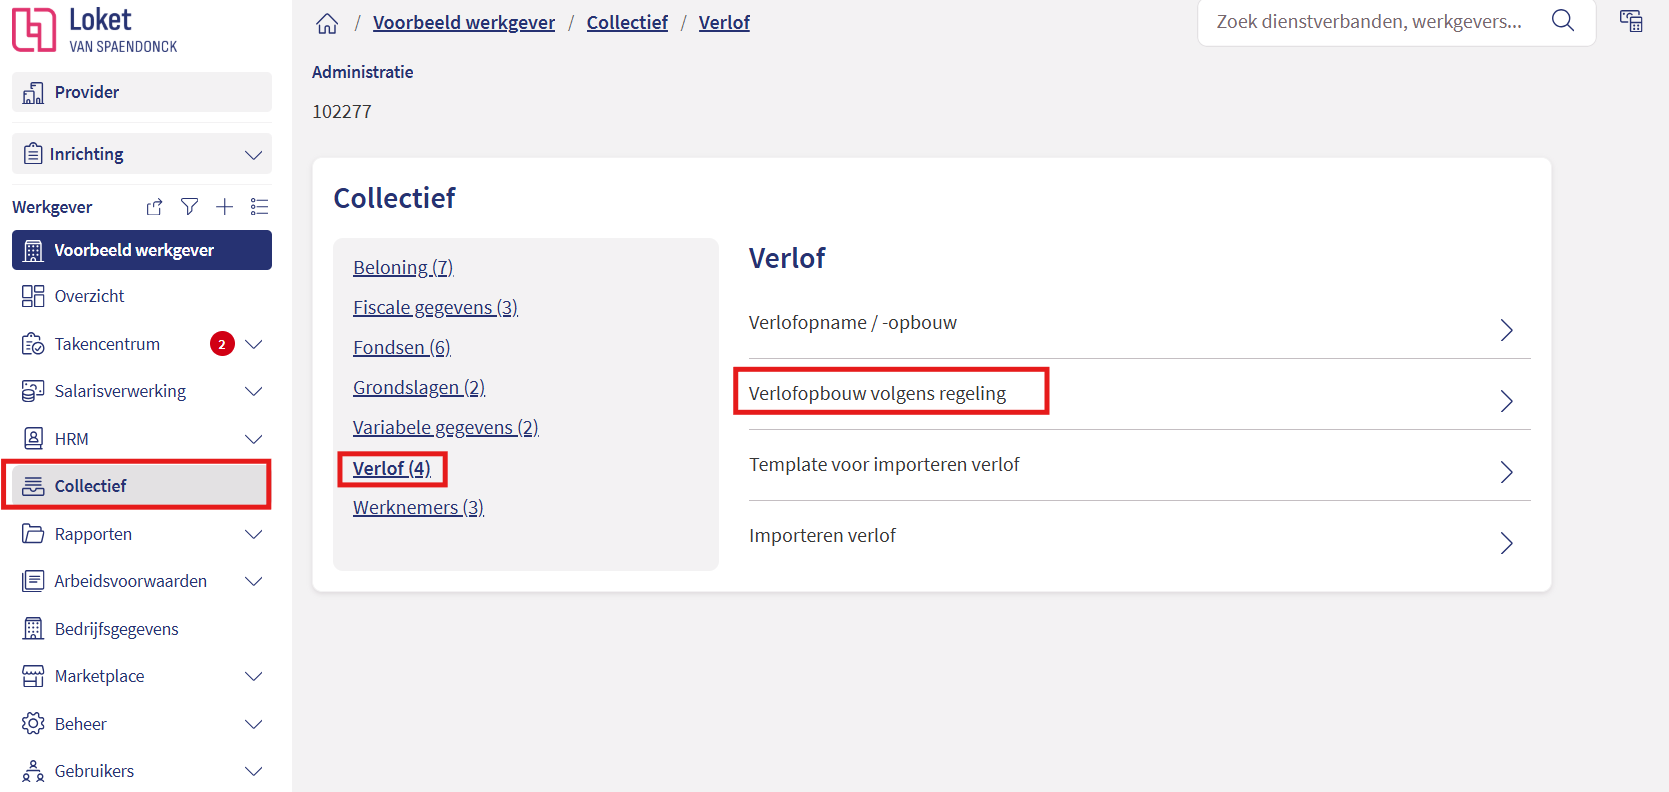Viewport: 1669px width, 792px height.
Task: Click the Collectief breadcrumb link
Action: click(627, 22)
